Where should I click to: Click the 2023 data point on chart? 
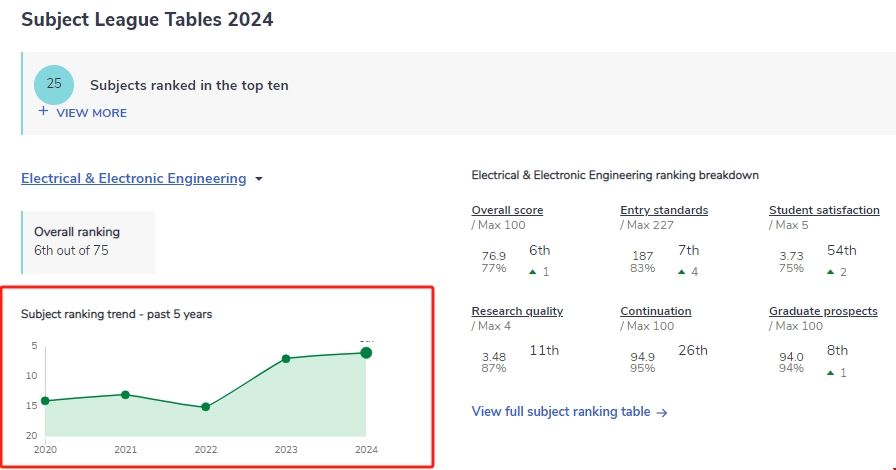click(x=286, y=358)
